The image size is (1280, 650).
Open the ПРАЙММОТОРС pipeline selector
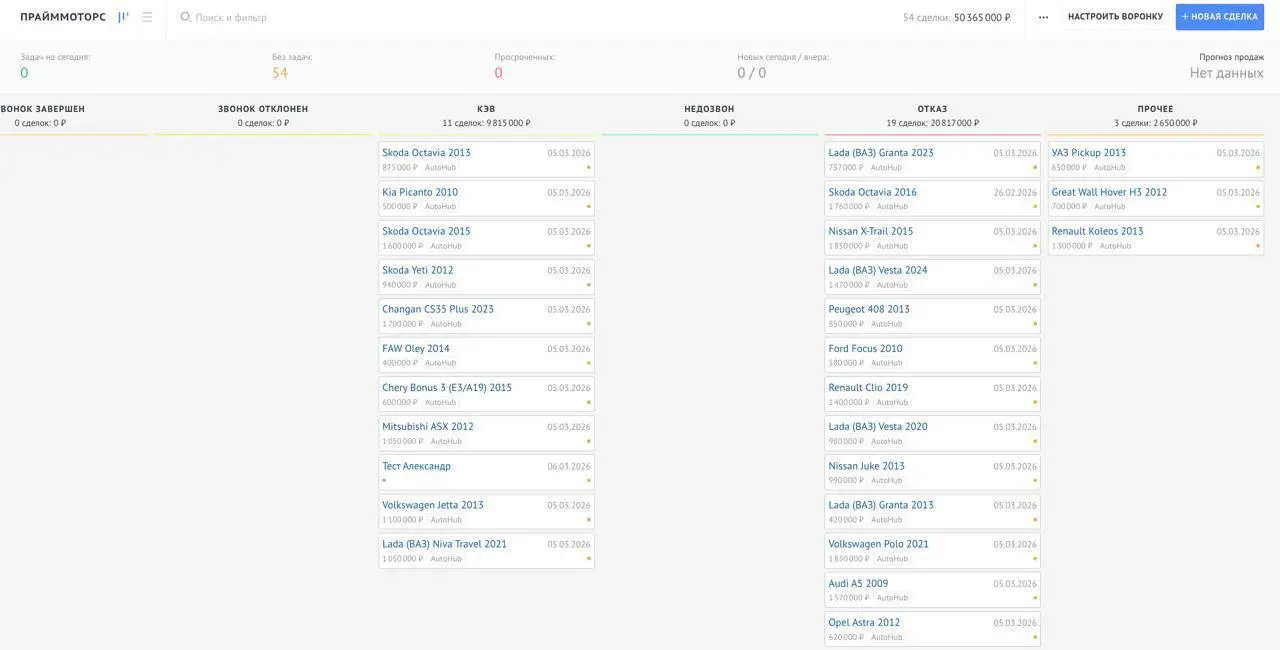[x=63, y=17]
